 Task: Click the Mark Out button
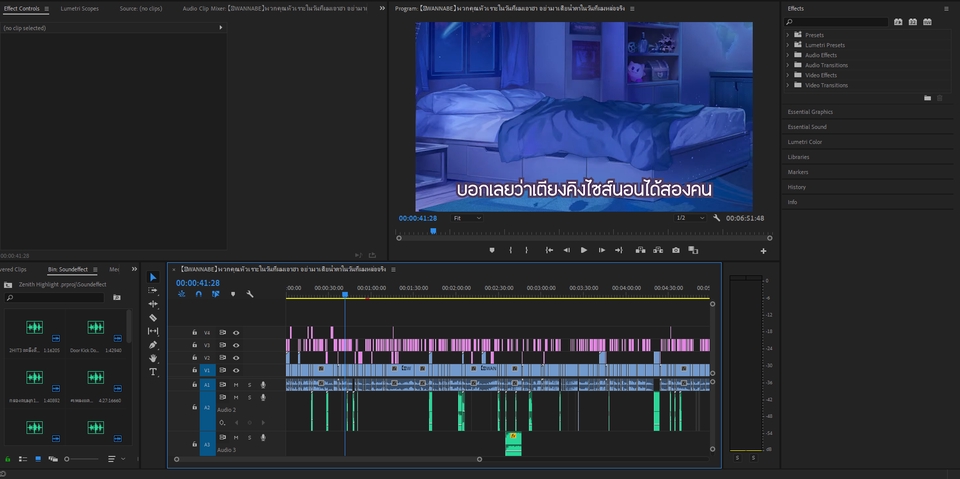(x=526, y=250)
